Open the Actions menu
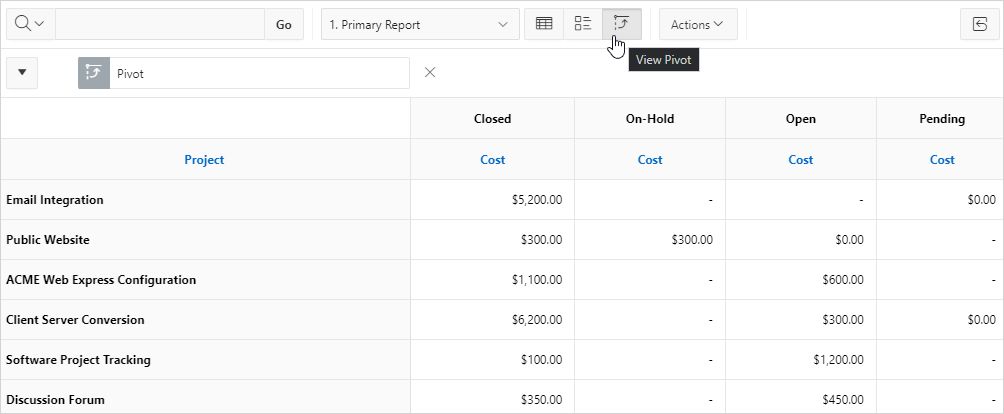The height and width of the screenshot is (414, 1004). click(x=698, y=24)
